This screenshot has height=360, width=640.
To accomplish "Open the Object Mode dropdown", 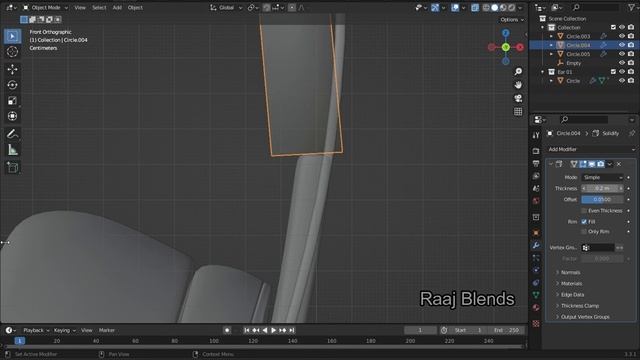I will [x=45, y=7].
